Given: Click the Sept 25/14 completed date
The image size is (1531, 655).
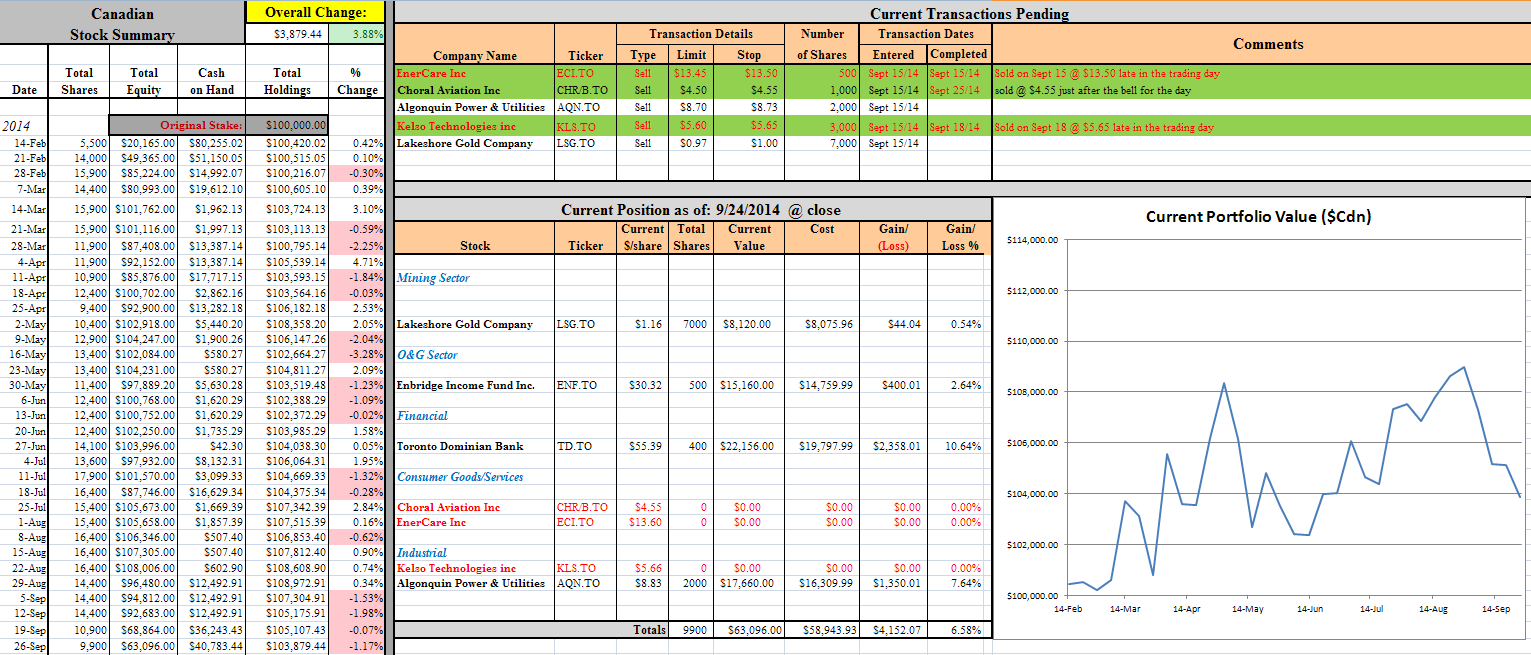Looking at the screenshot, I should [x=959, y=90].
